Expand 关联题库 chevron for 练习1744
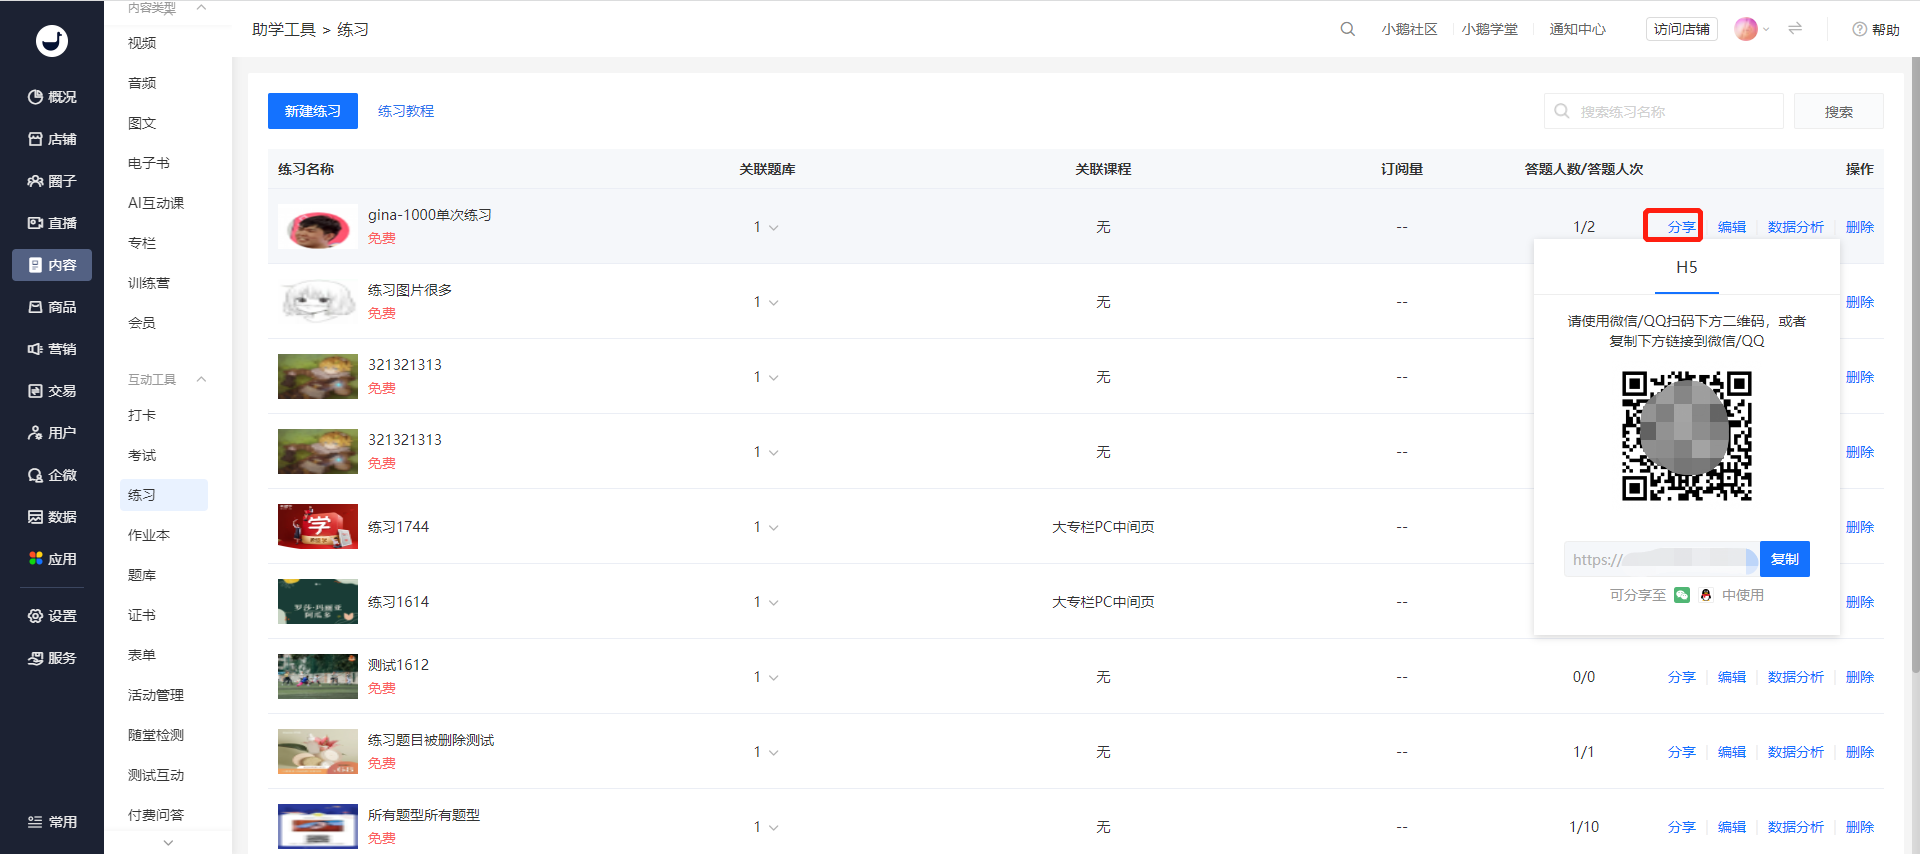This screenshot has width=1920, height=854. (773, 528)
